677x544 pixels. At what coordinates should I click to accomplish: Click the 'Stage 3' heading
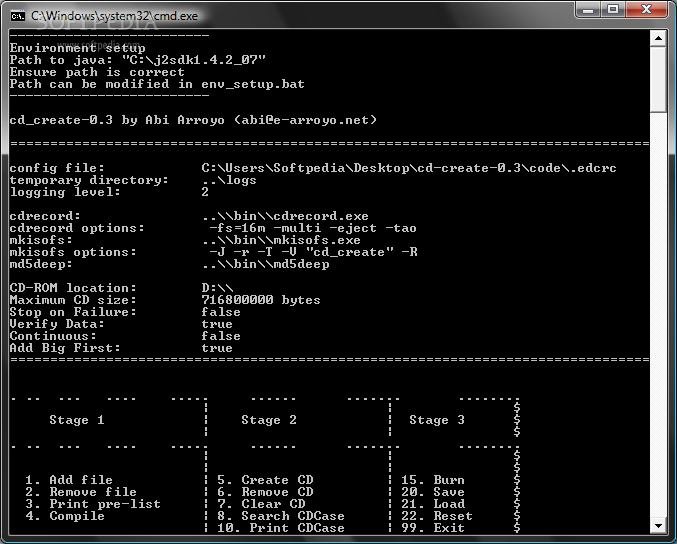(437, 420)
